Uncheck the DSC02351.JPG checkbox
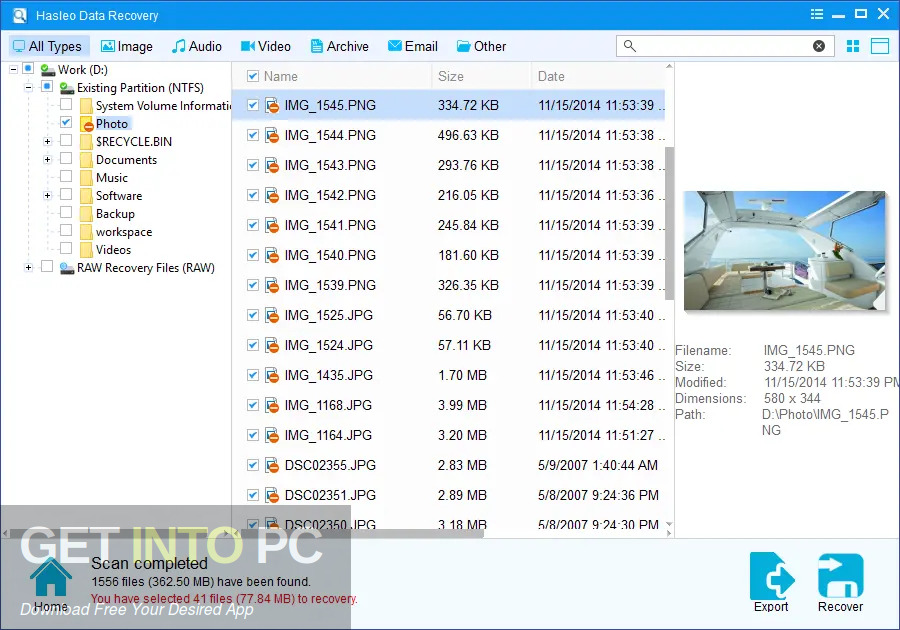 (x=253, y=495)
